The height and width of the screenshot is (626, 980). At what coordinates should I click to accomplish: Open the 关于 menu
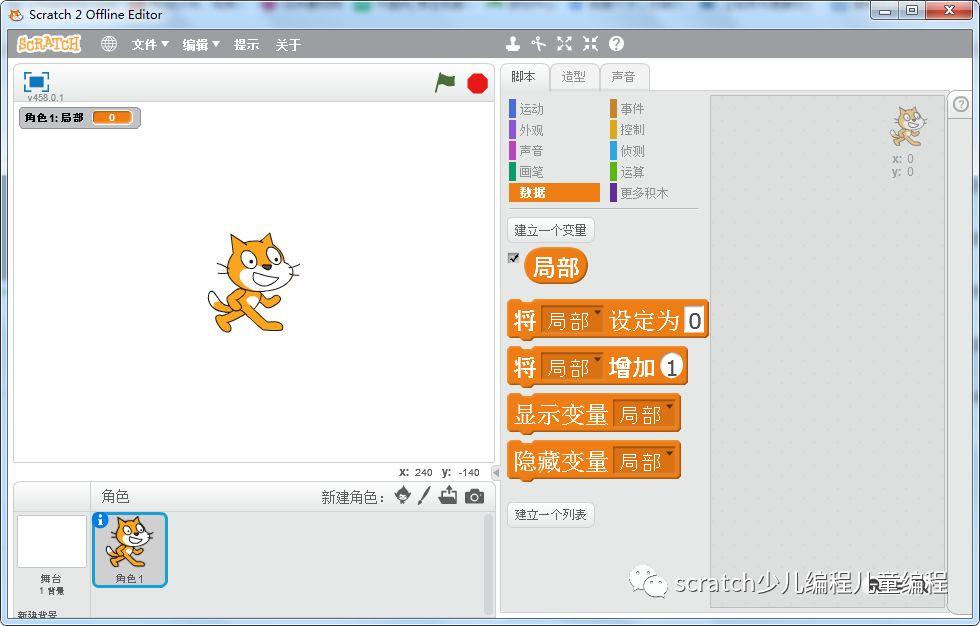click(288, 44)
